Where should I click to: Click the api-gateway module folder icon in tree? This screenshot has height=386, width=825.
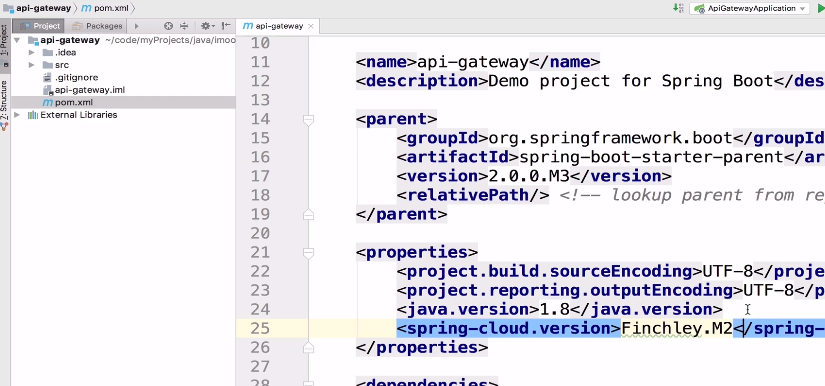33,40
